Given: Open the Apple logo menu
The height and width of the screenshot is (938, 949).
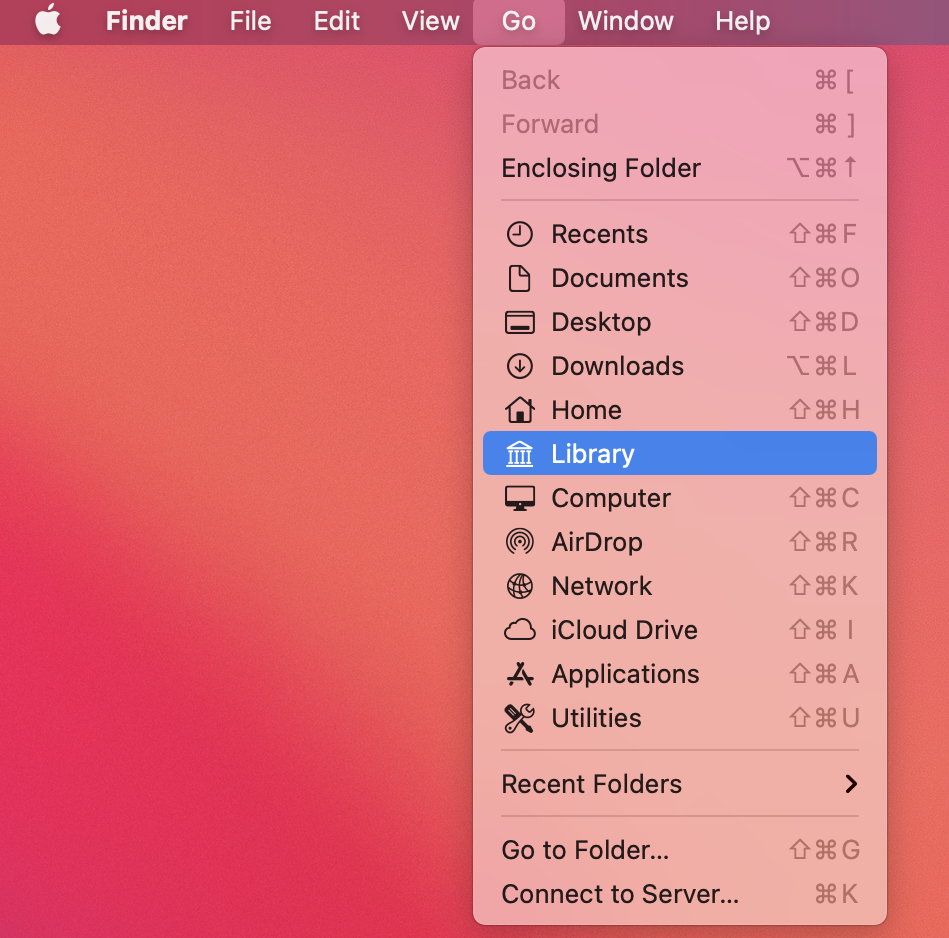Looking at the screenshot, I should tap(48, 21).
